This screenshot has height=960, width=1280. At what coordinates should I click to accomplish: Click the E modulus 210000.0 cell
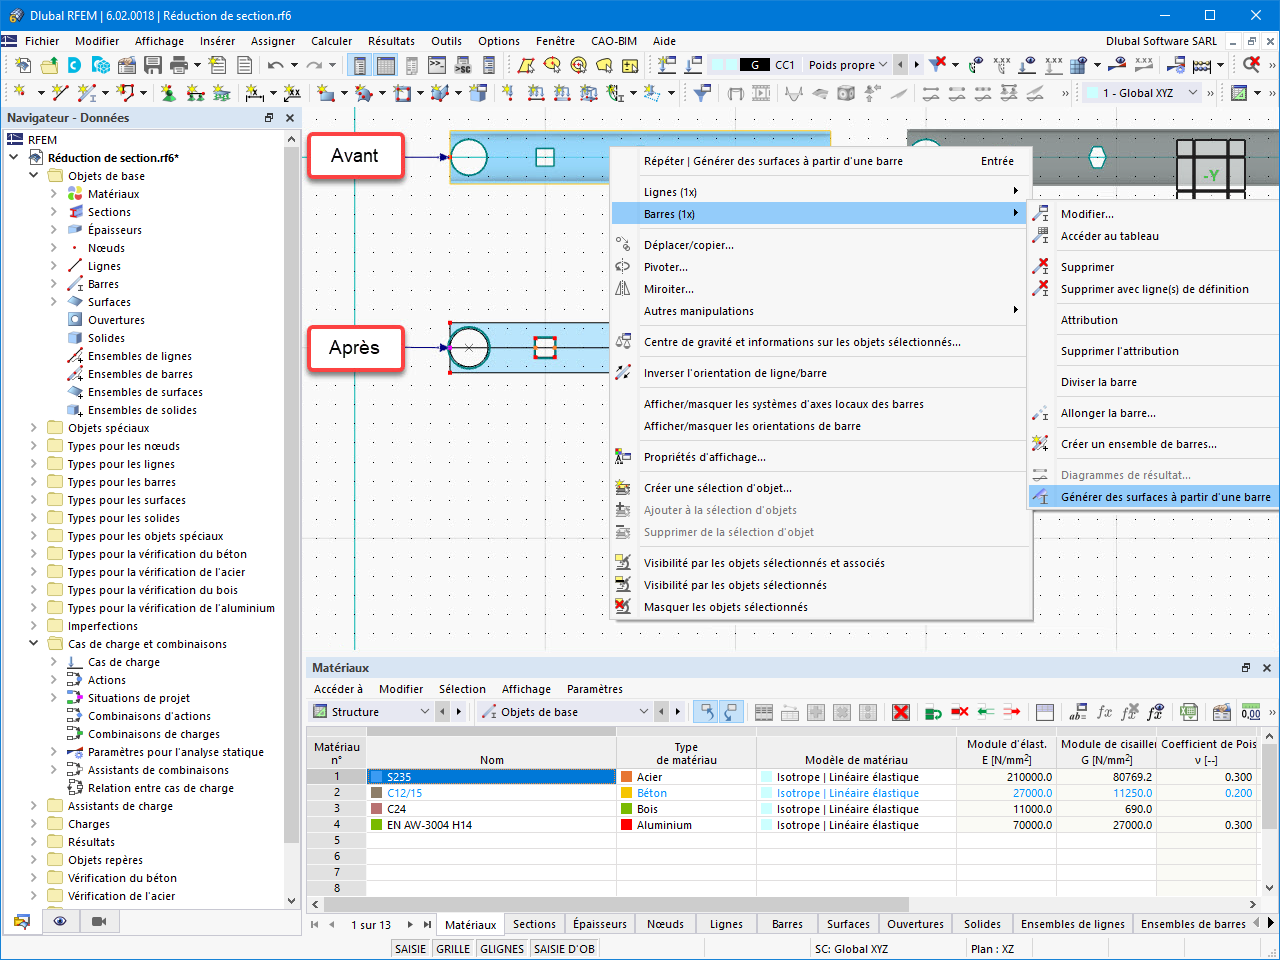1006,777
